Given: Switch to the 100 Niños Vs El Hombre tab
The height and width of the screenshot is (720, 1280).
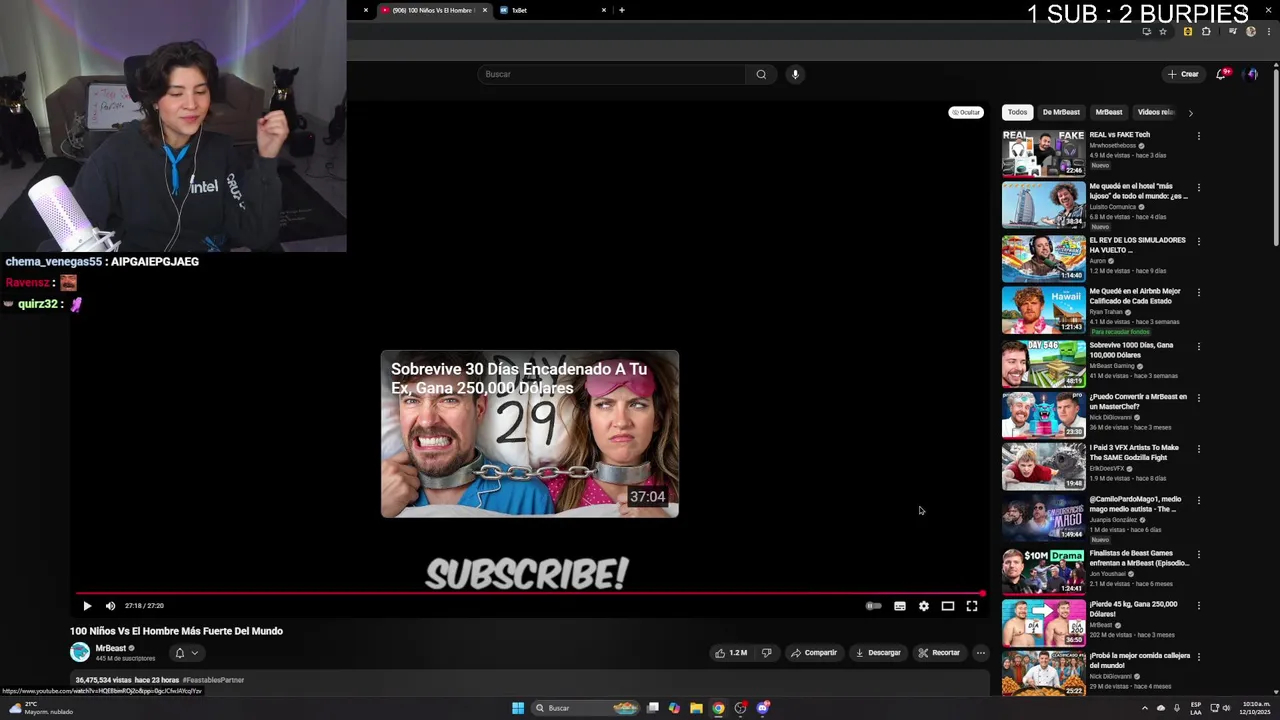Looking at the screenshot, I should [433, 10].
